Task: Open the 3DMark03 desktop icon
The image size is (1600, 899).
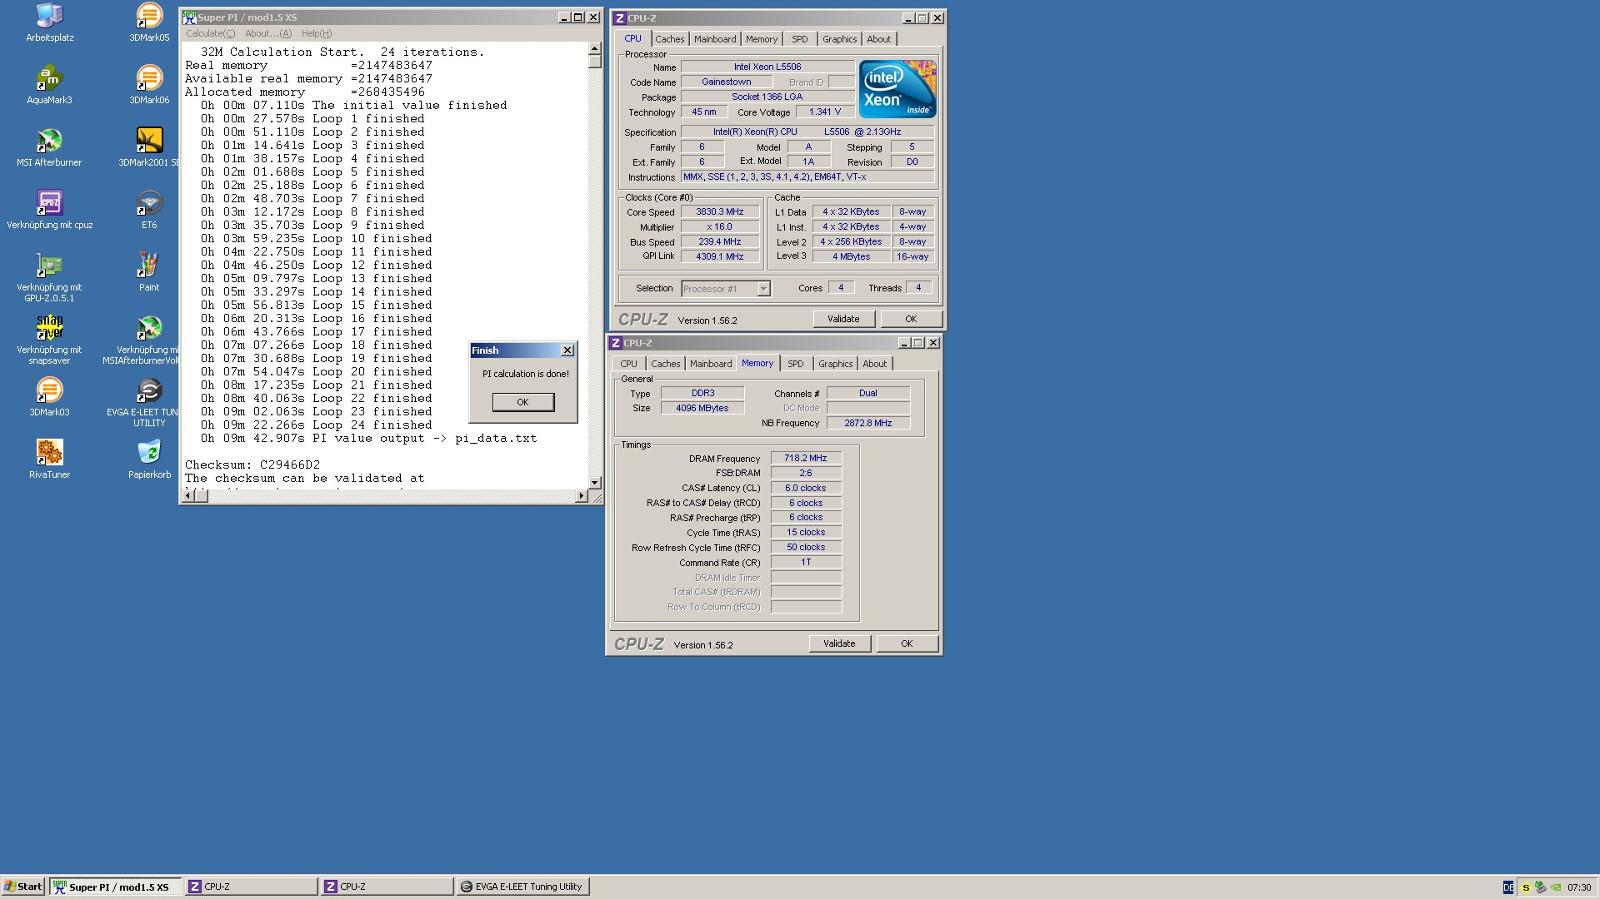Action: (49, 390)
